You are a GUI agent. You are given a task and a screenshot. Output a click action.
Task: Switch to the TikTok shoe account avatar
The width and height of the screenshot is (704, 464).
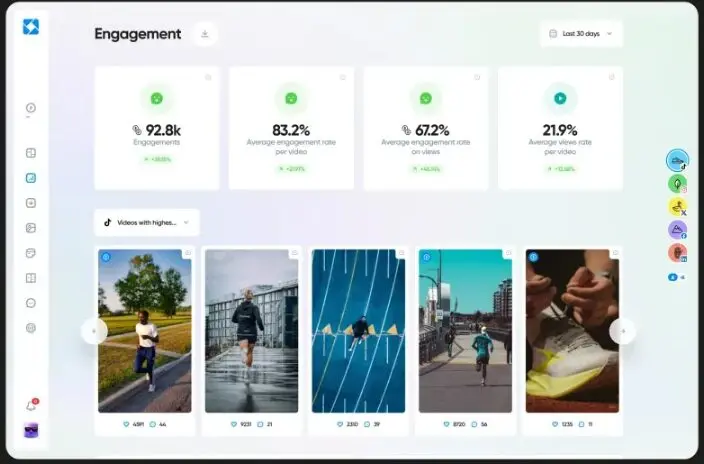pos(677,160)
